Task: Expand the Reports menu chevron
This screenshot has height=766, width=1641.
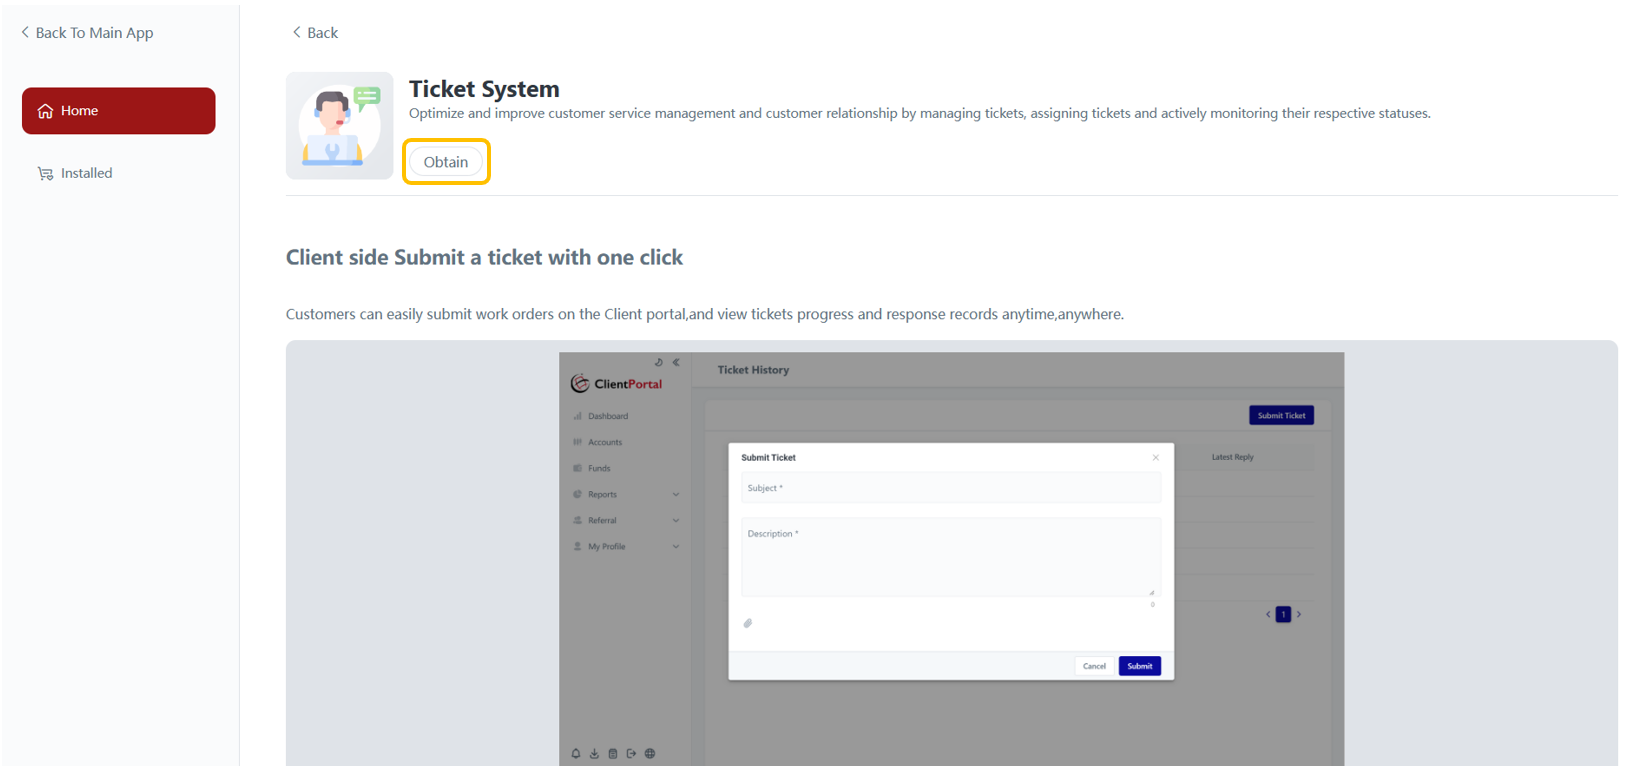Action: (x=676, y=494)
